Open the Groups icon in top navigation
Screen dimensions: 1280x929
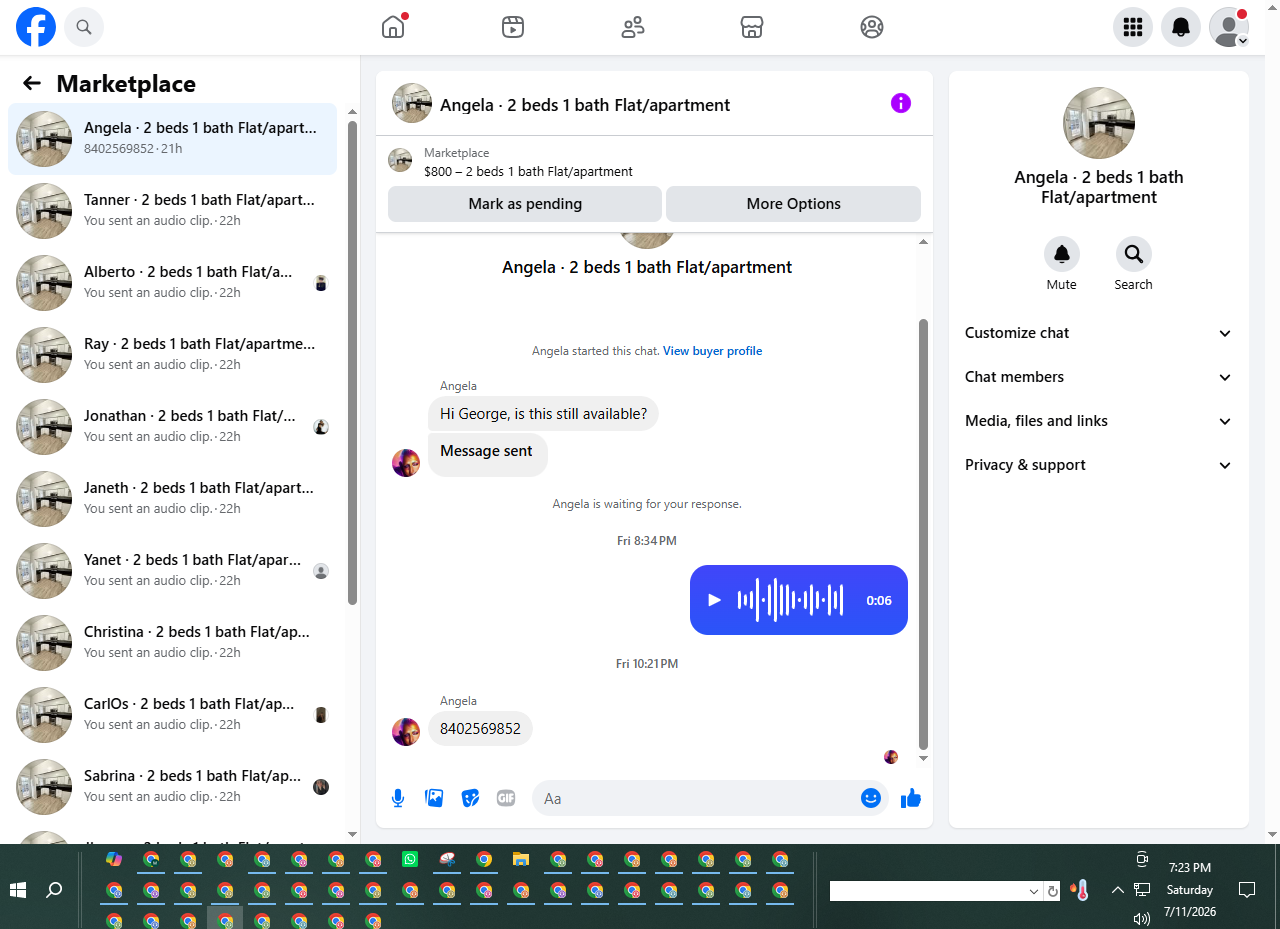click(x=872, y=27)
